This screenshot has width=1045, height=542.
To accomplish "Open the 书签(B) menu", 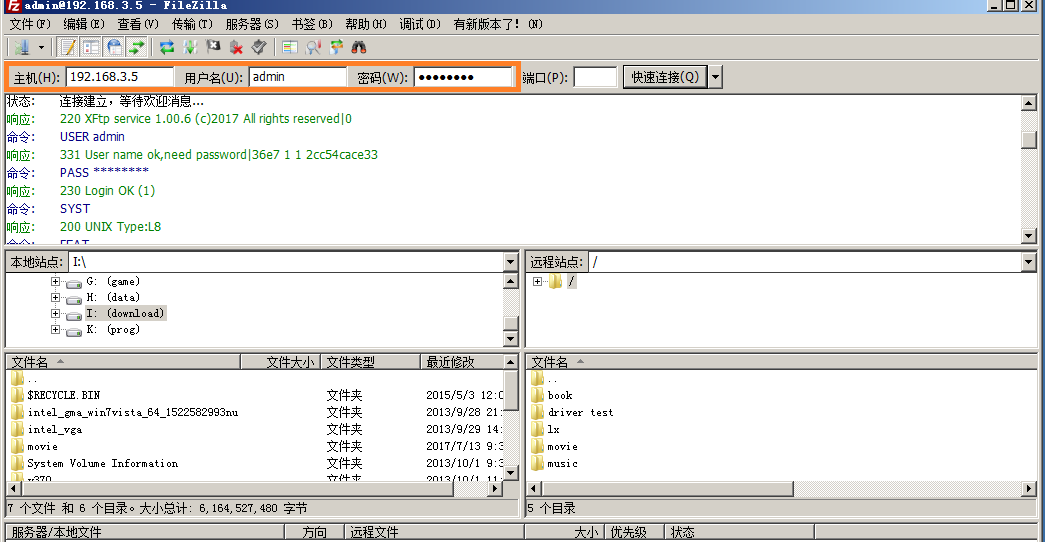I will point(312,24).
